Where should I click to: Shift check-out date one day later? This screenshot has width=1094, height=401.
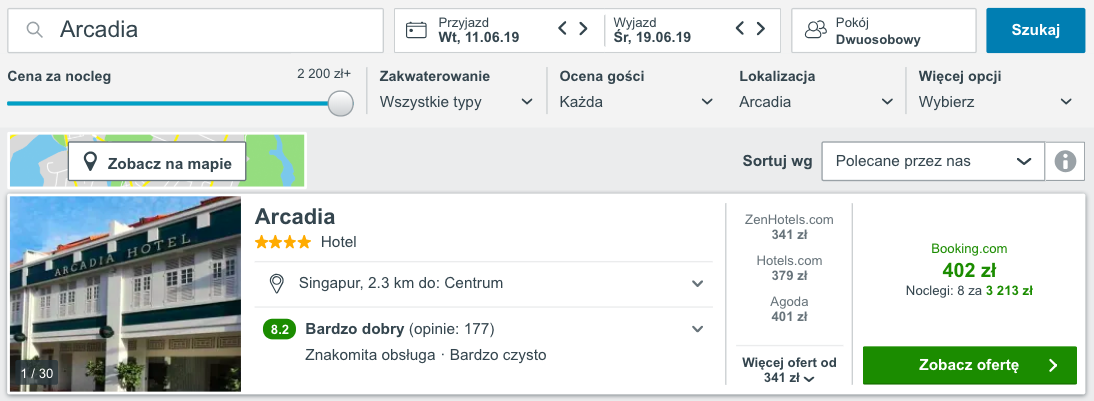click(760, 29)
